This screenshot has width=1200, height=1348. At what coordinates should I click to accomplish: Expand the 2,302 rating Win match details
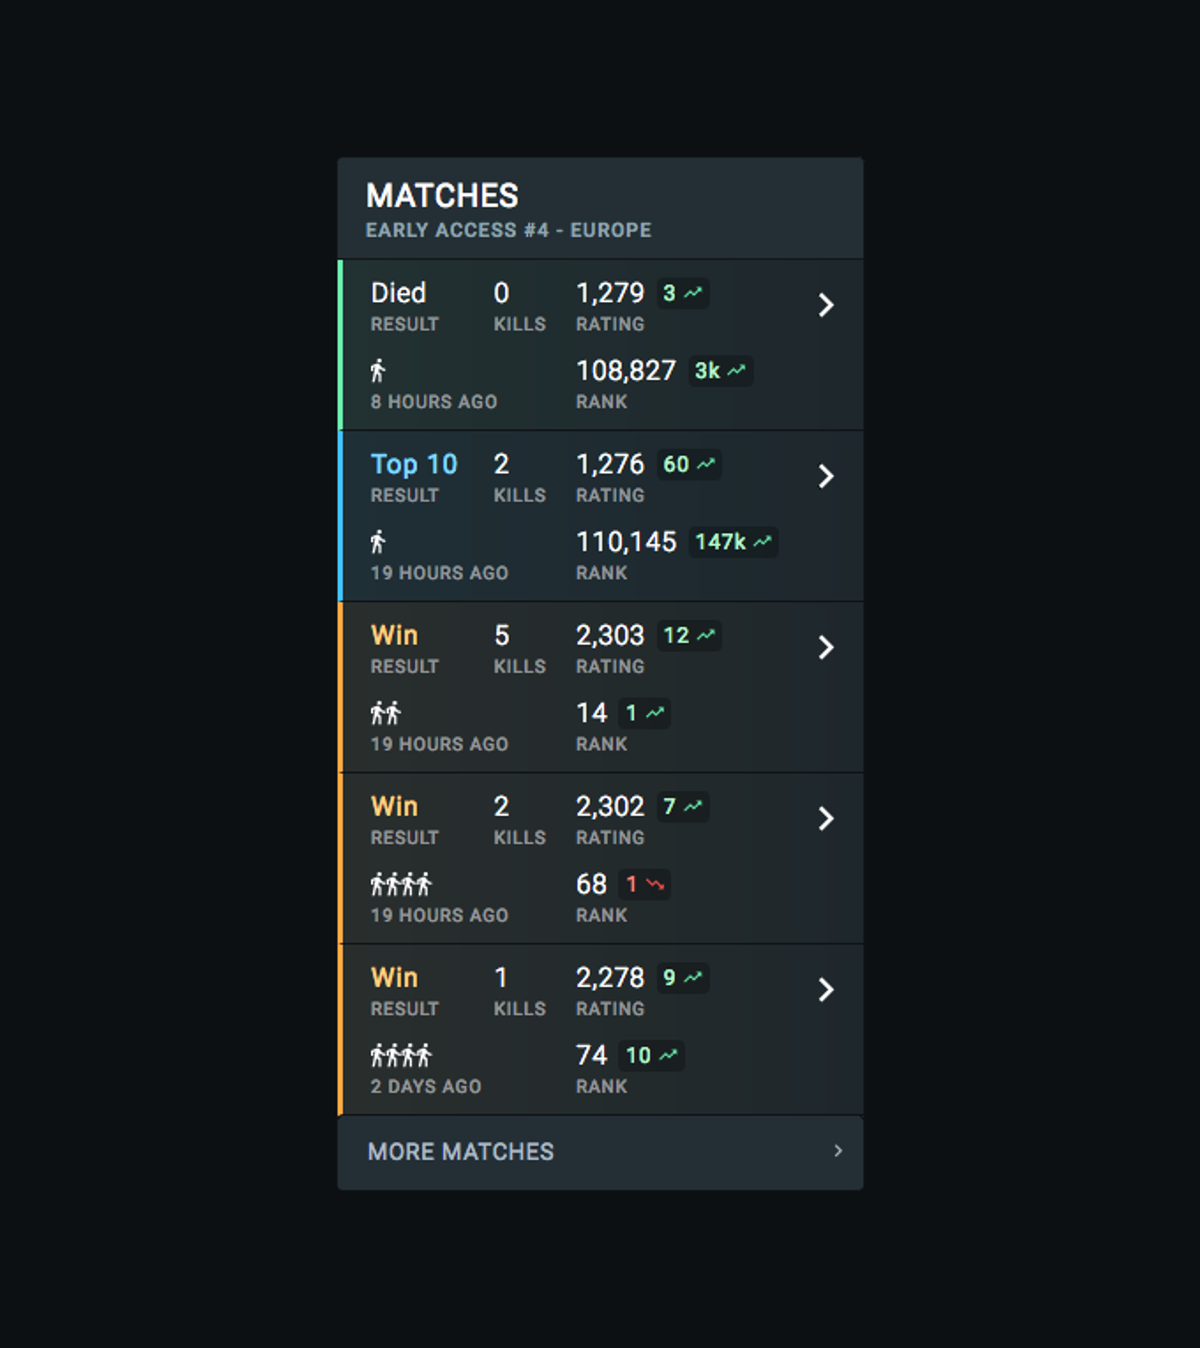coord(827,818)
